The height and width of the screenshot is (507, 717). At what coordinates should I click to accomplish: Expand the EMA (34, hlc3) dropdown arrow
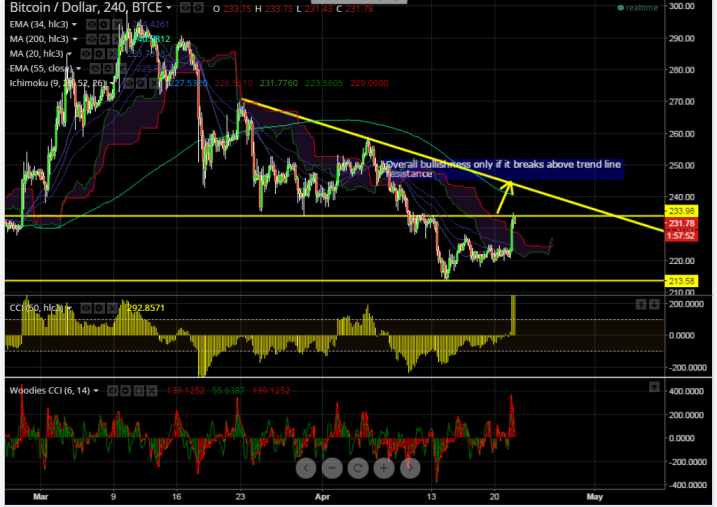click(75, 24)
